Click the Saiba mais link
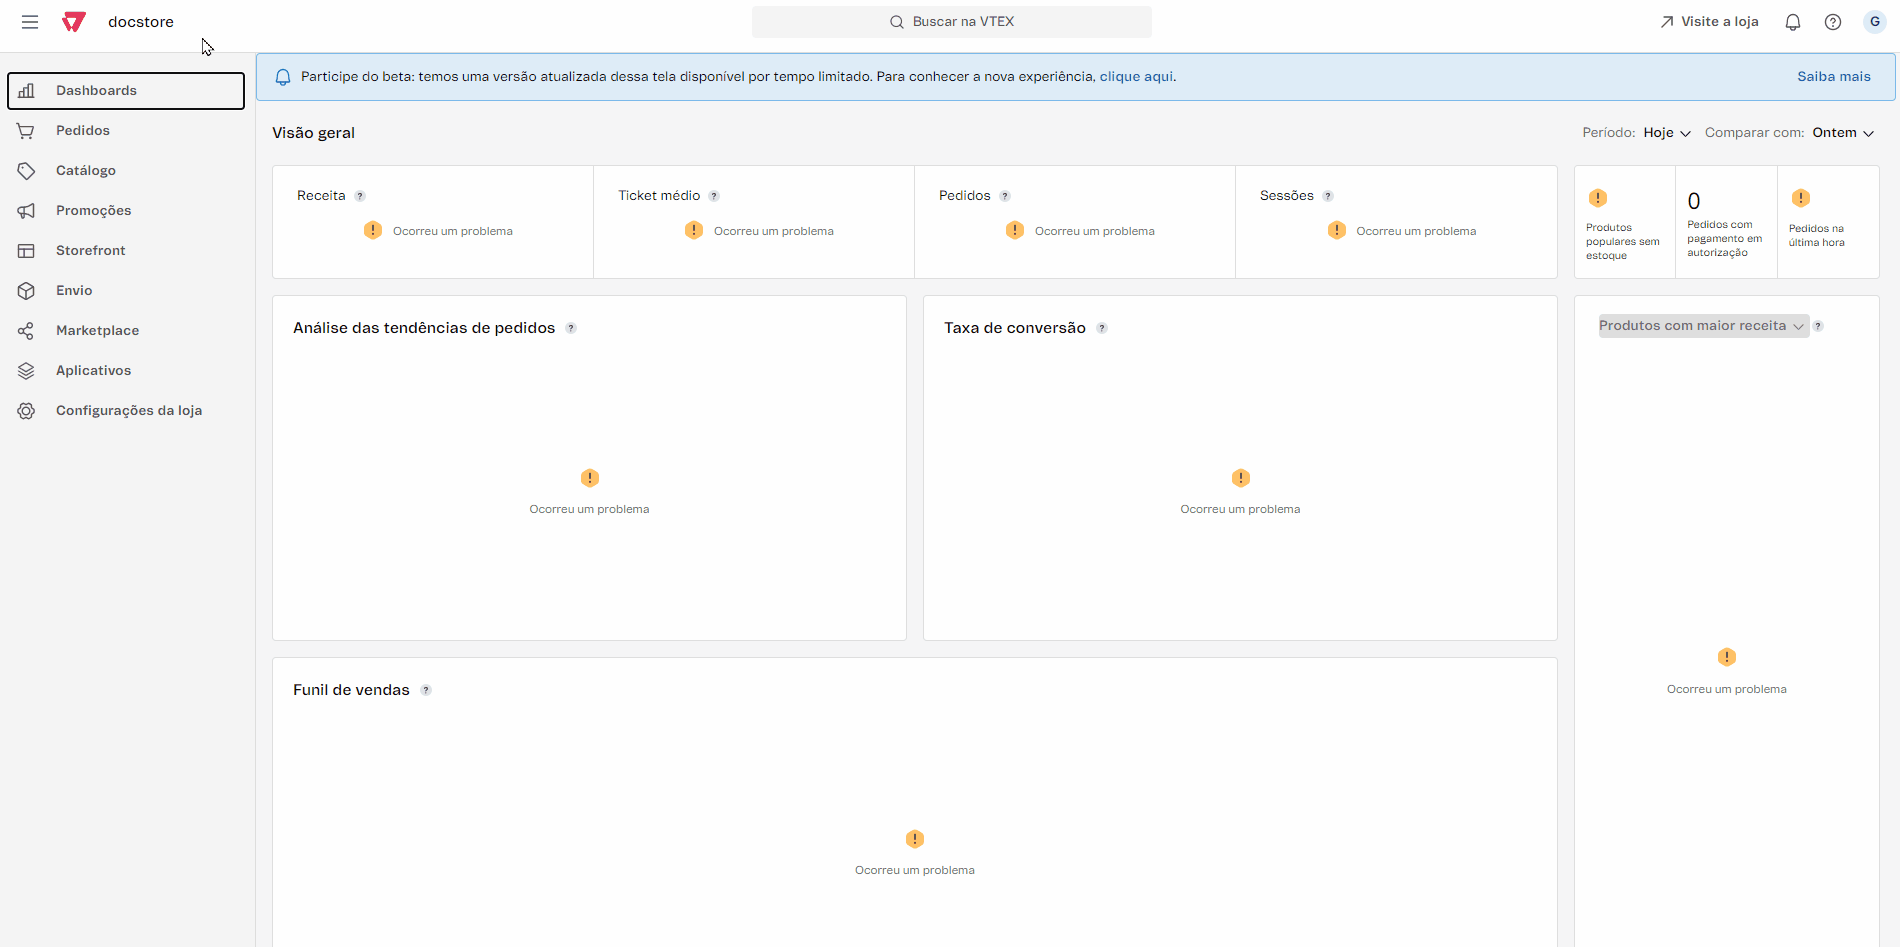1900x947 pixels. point(1833,77)
